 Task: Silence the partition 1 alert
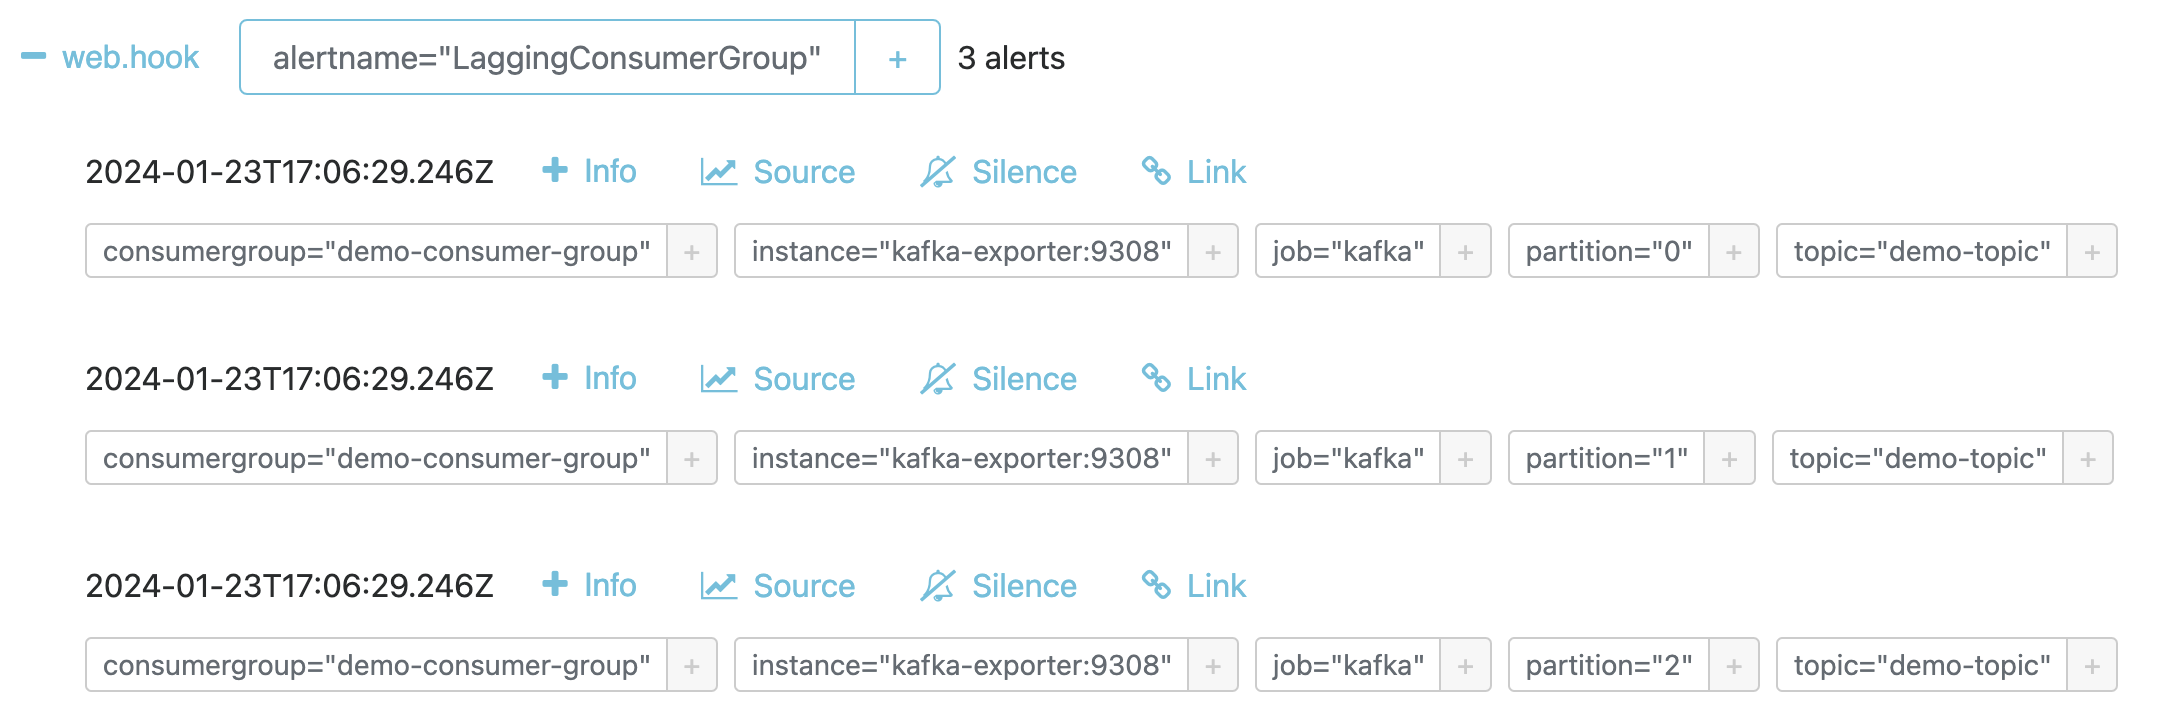[x=998, y=379]
